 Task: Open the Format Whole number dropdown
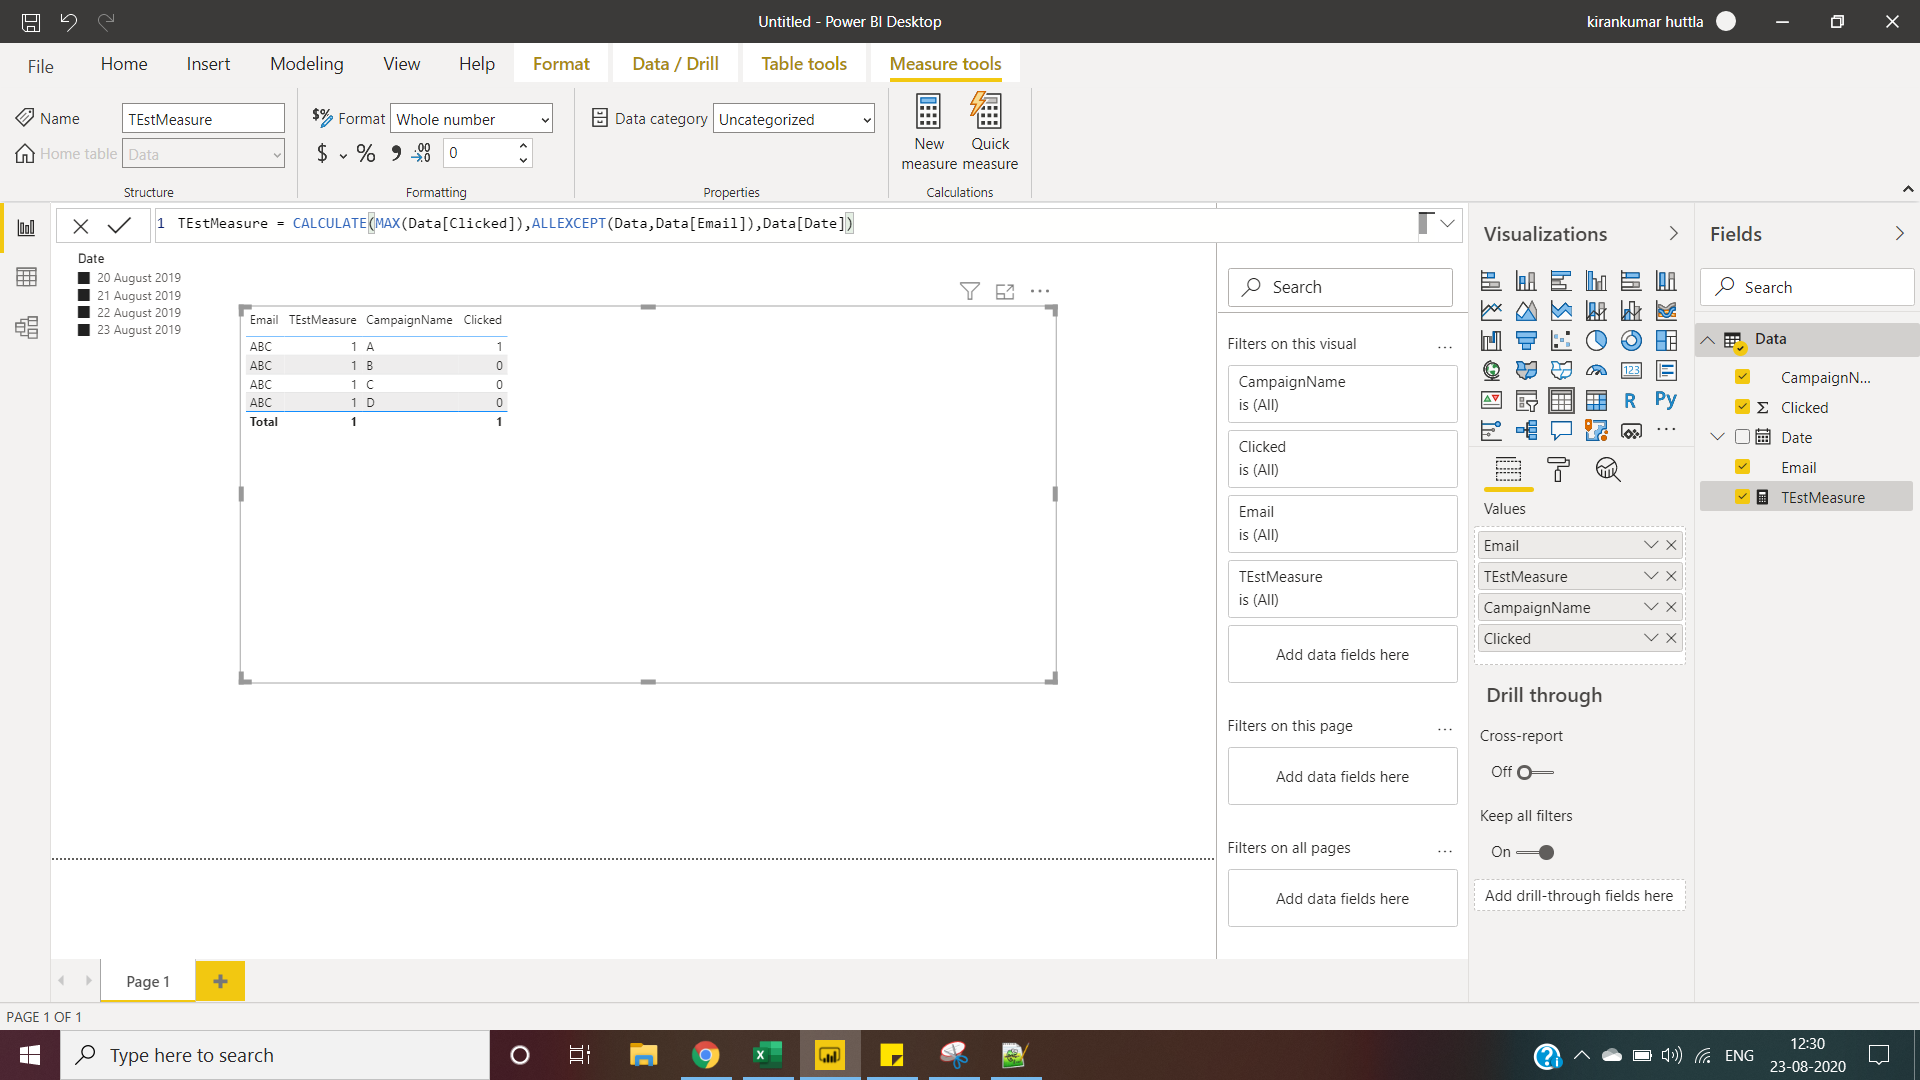click(x=471, y=119)
